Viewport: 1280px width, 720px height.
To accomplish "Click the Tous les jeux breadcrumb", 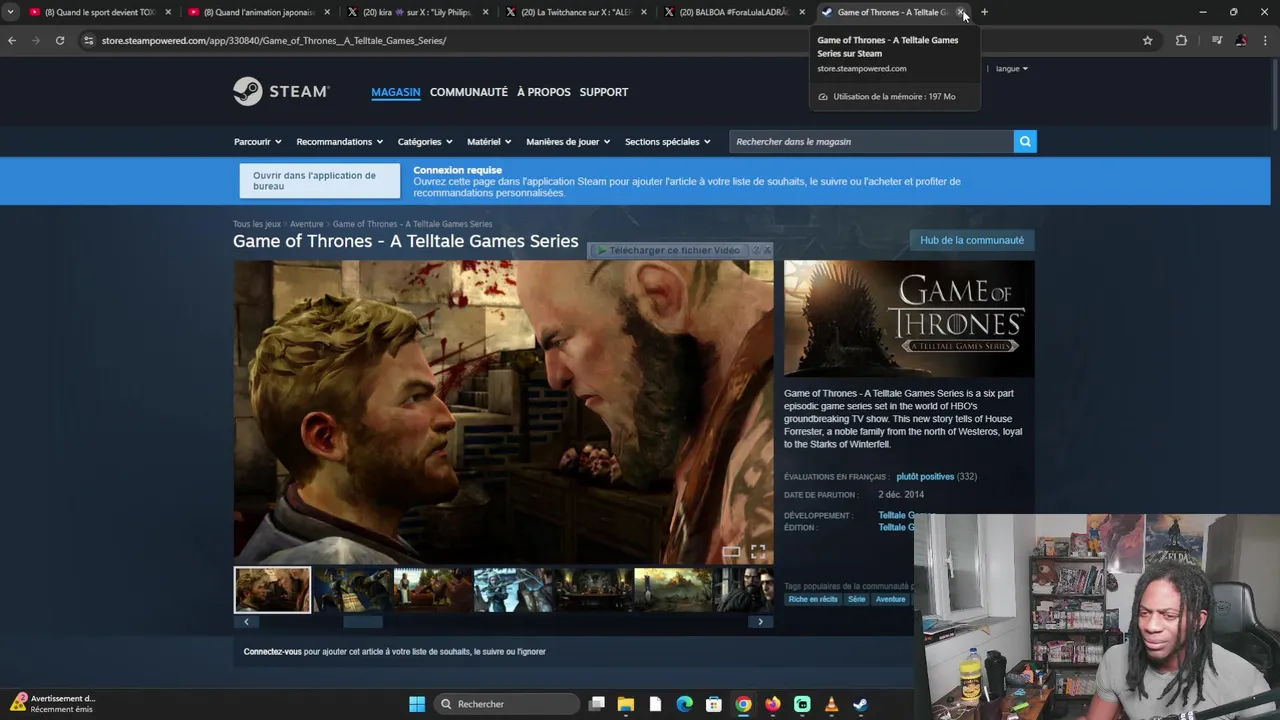I will 257,224.
